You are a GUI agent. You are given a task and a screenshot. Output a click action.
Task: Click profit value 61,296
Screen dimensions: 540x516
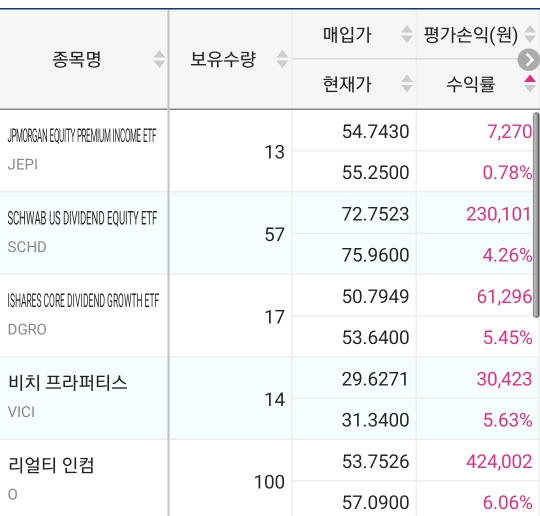(505, 296)
